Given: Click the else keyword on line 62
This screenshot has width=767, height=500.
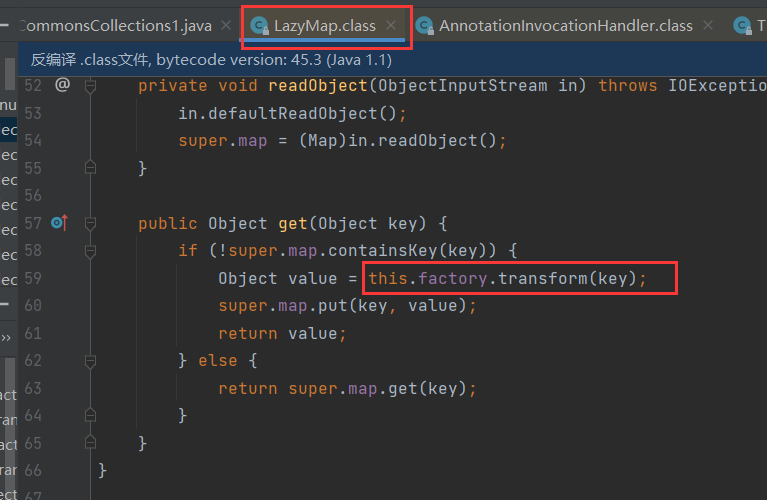Looking at the screenshot, I should (218, 361).
